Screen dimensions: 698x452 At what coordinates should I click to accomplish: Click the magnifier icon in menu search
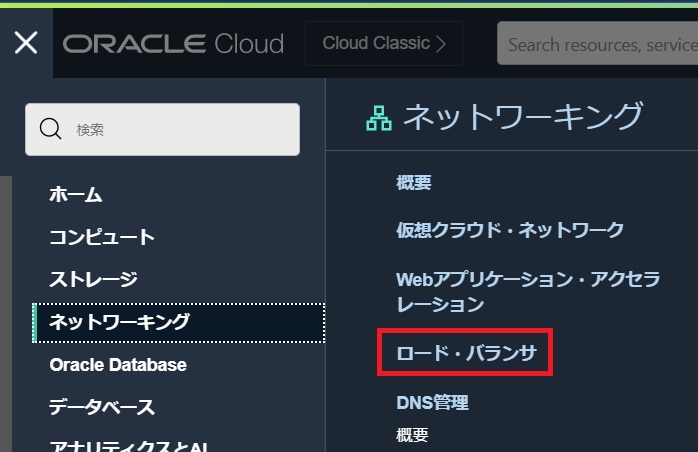[x=50, y=129]
